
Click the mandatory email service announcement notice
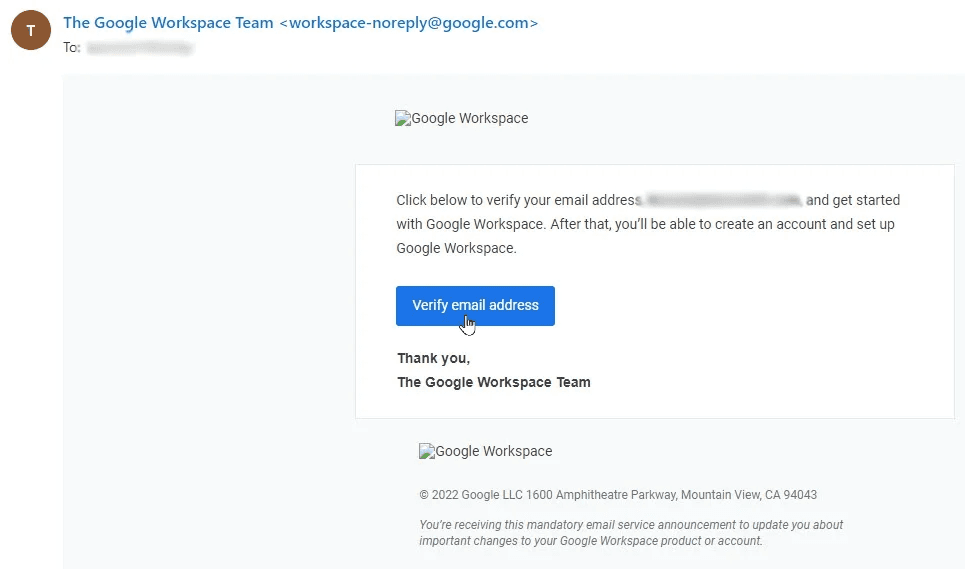(631, 533)
